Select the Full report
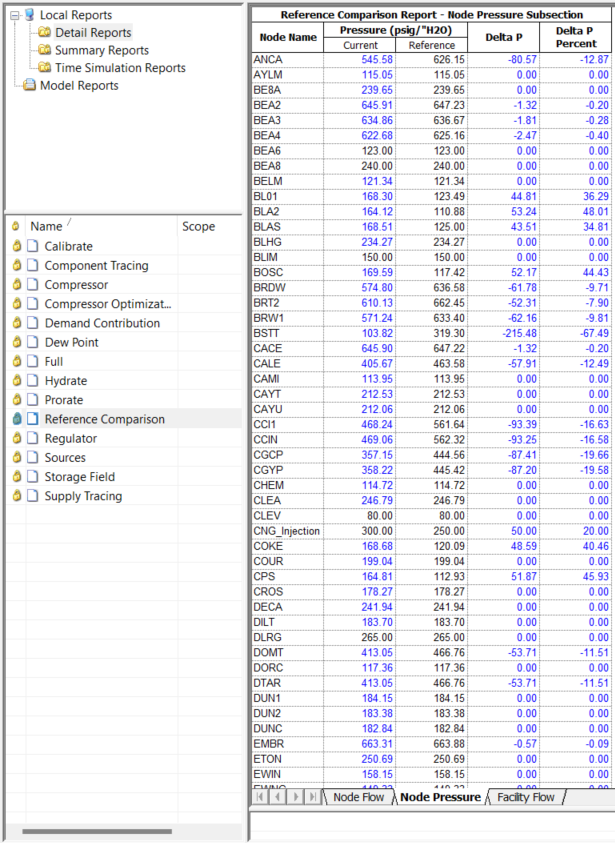 pyautogui.click(x=54, y=361)
